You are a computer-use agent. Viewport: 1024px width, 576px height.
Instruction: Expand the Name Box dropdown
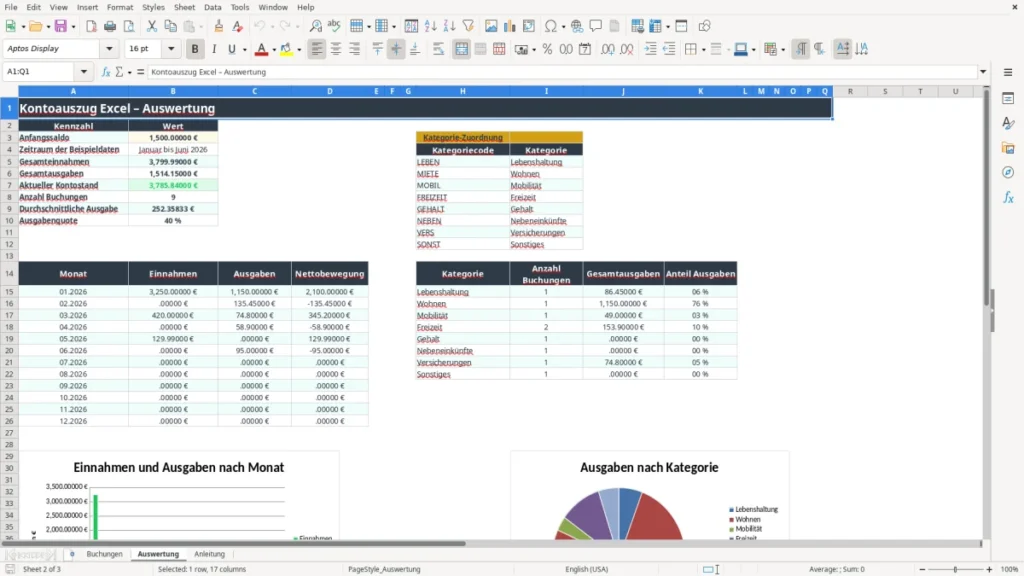[84, 72]
